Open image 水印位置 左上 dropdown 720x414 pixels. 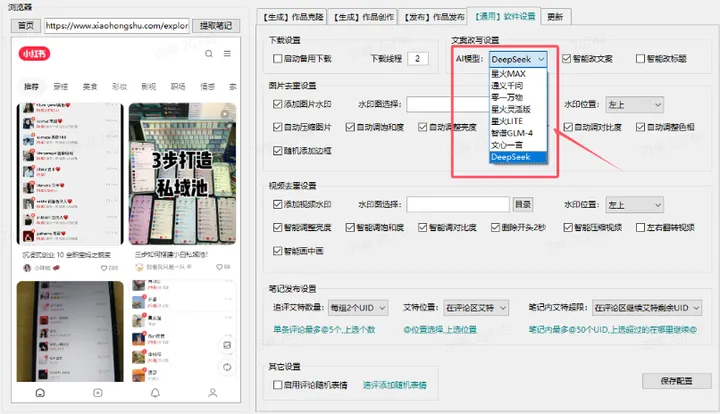[x=635, y=105]
